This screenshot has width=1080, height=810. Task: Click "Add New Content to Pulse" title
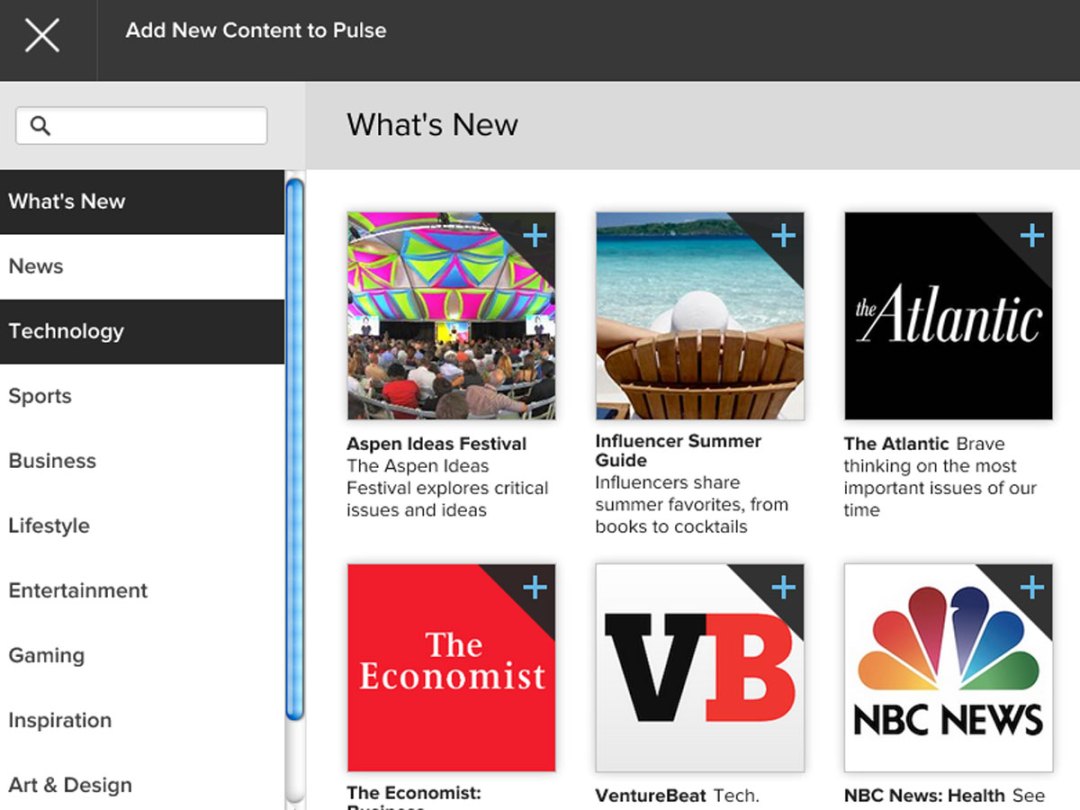256,30
